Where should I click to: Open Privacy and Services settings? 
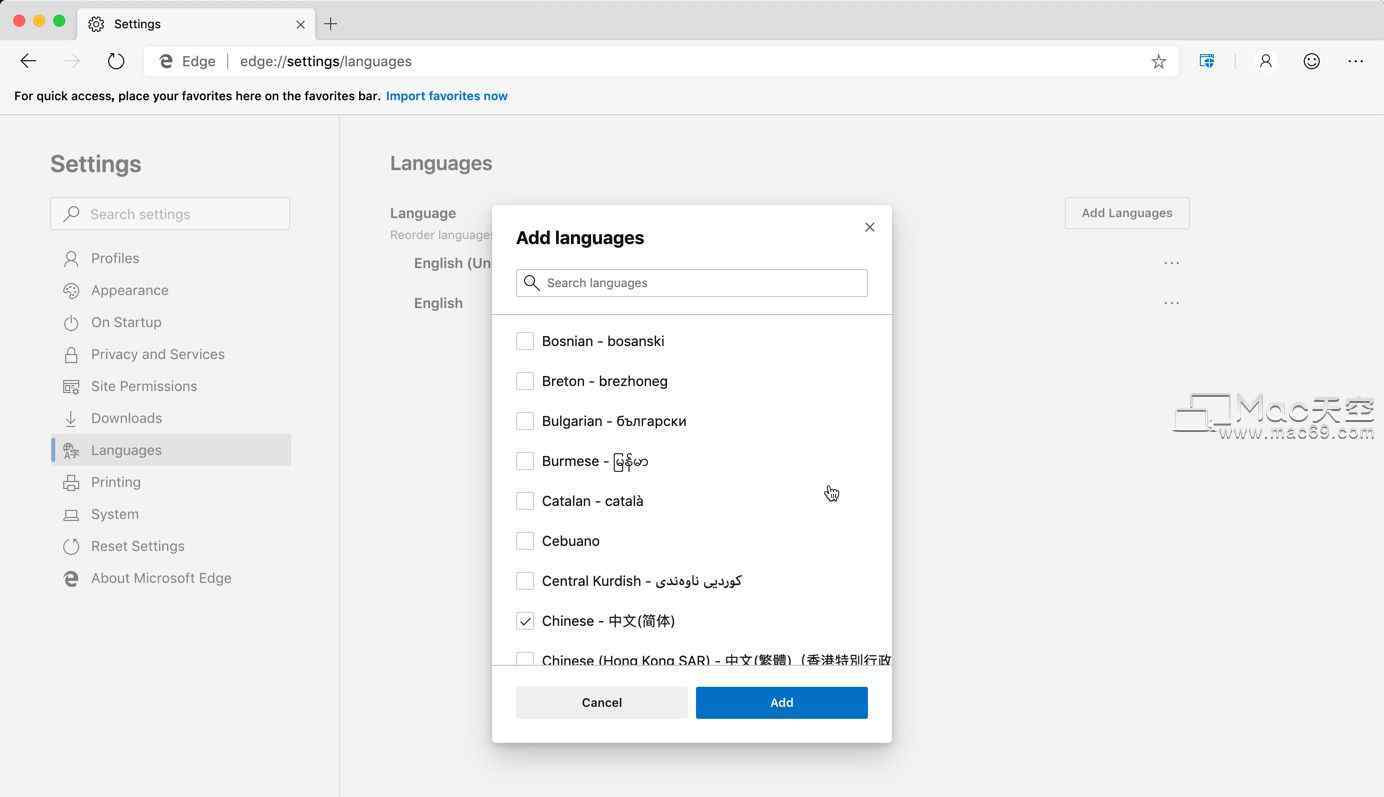pos(157,354)
